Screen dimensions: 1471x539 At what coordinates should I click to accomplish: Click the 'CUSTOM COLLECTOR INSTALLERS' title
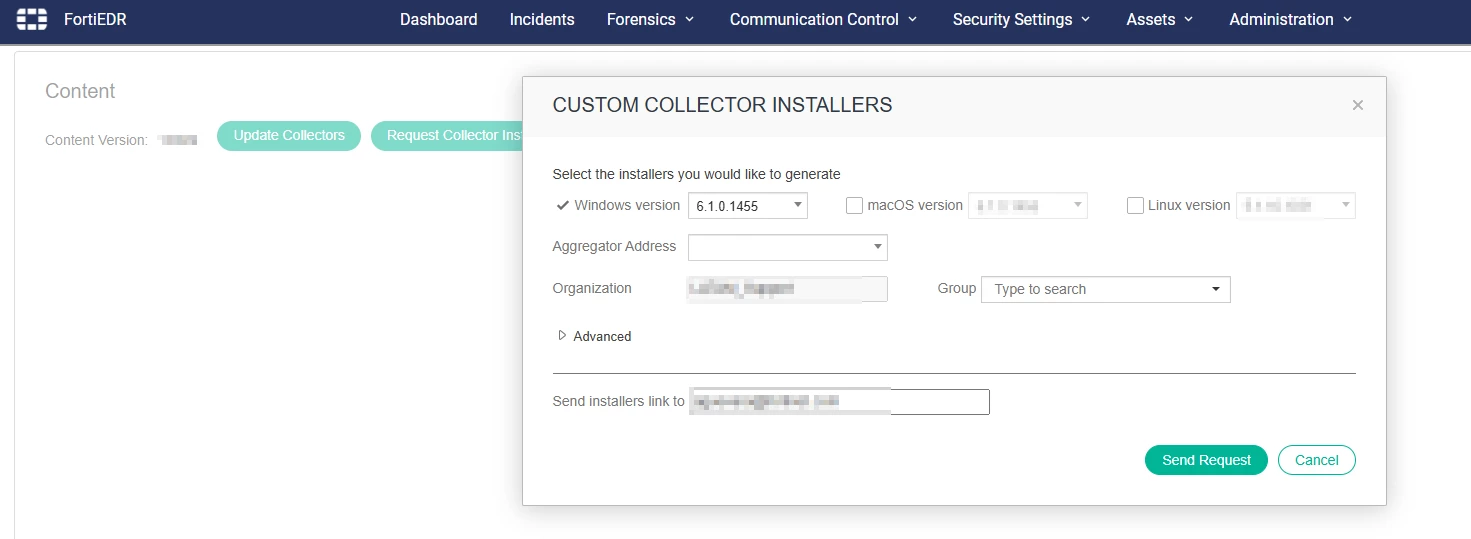click(x=722, y=105)
